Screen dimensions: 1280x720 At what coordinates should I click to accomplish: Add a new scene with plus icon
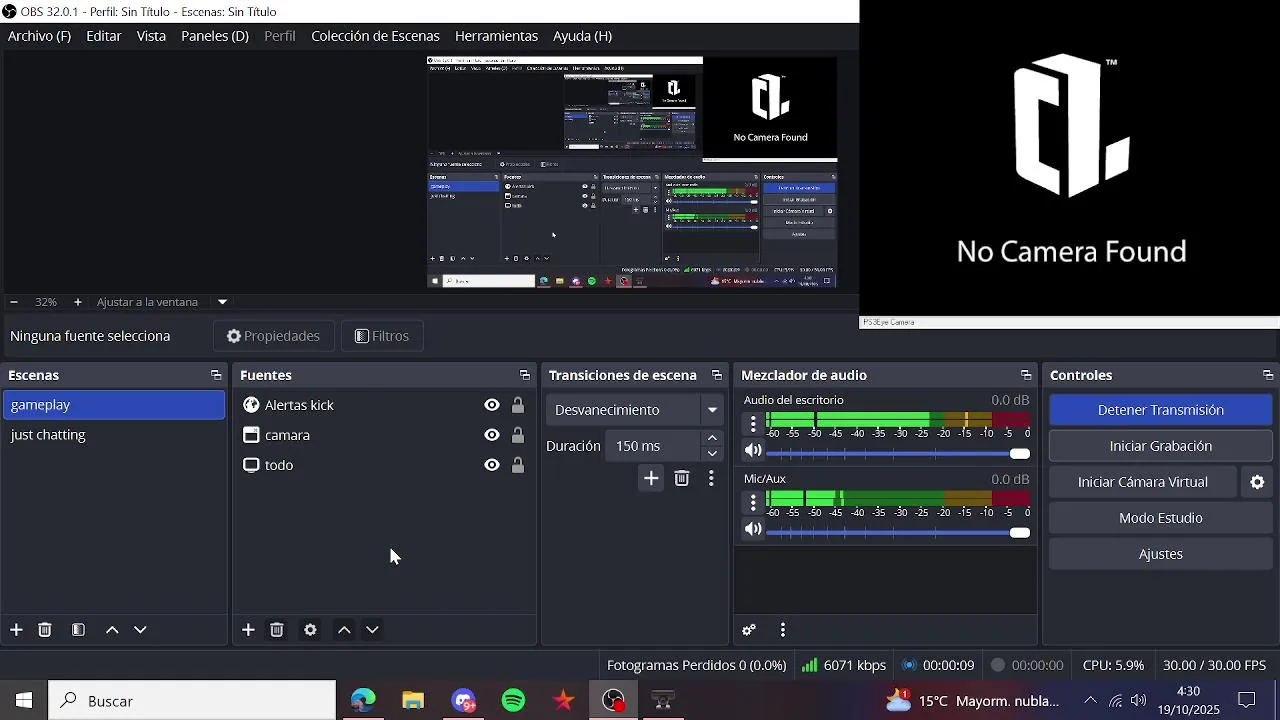point(16,630)
